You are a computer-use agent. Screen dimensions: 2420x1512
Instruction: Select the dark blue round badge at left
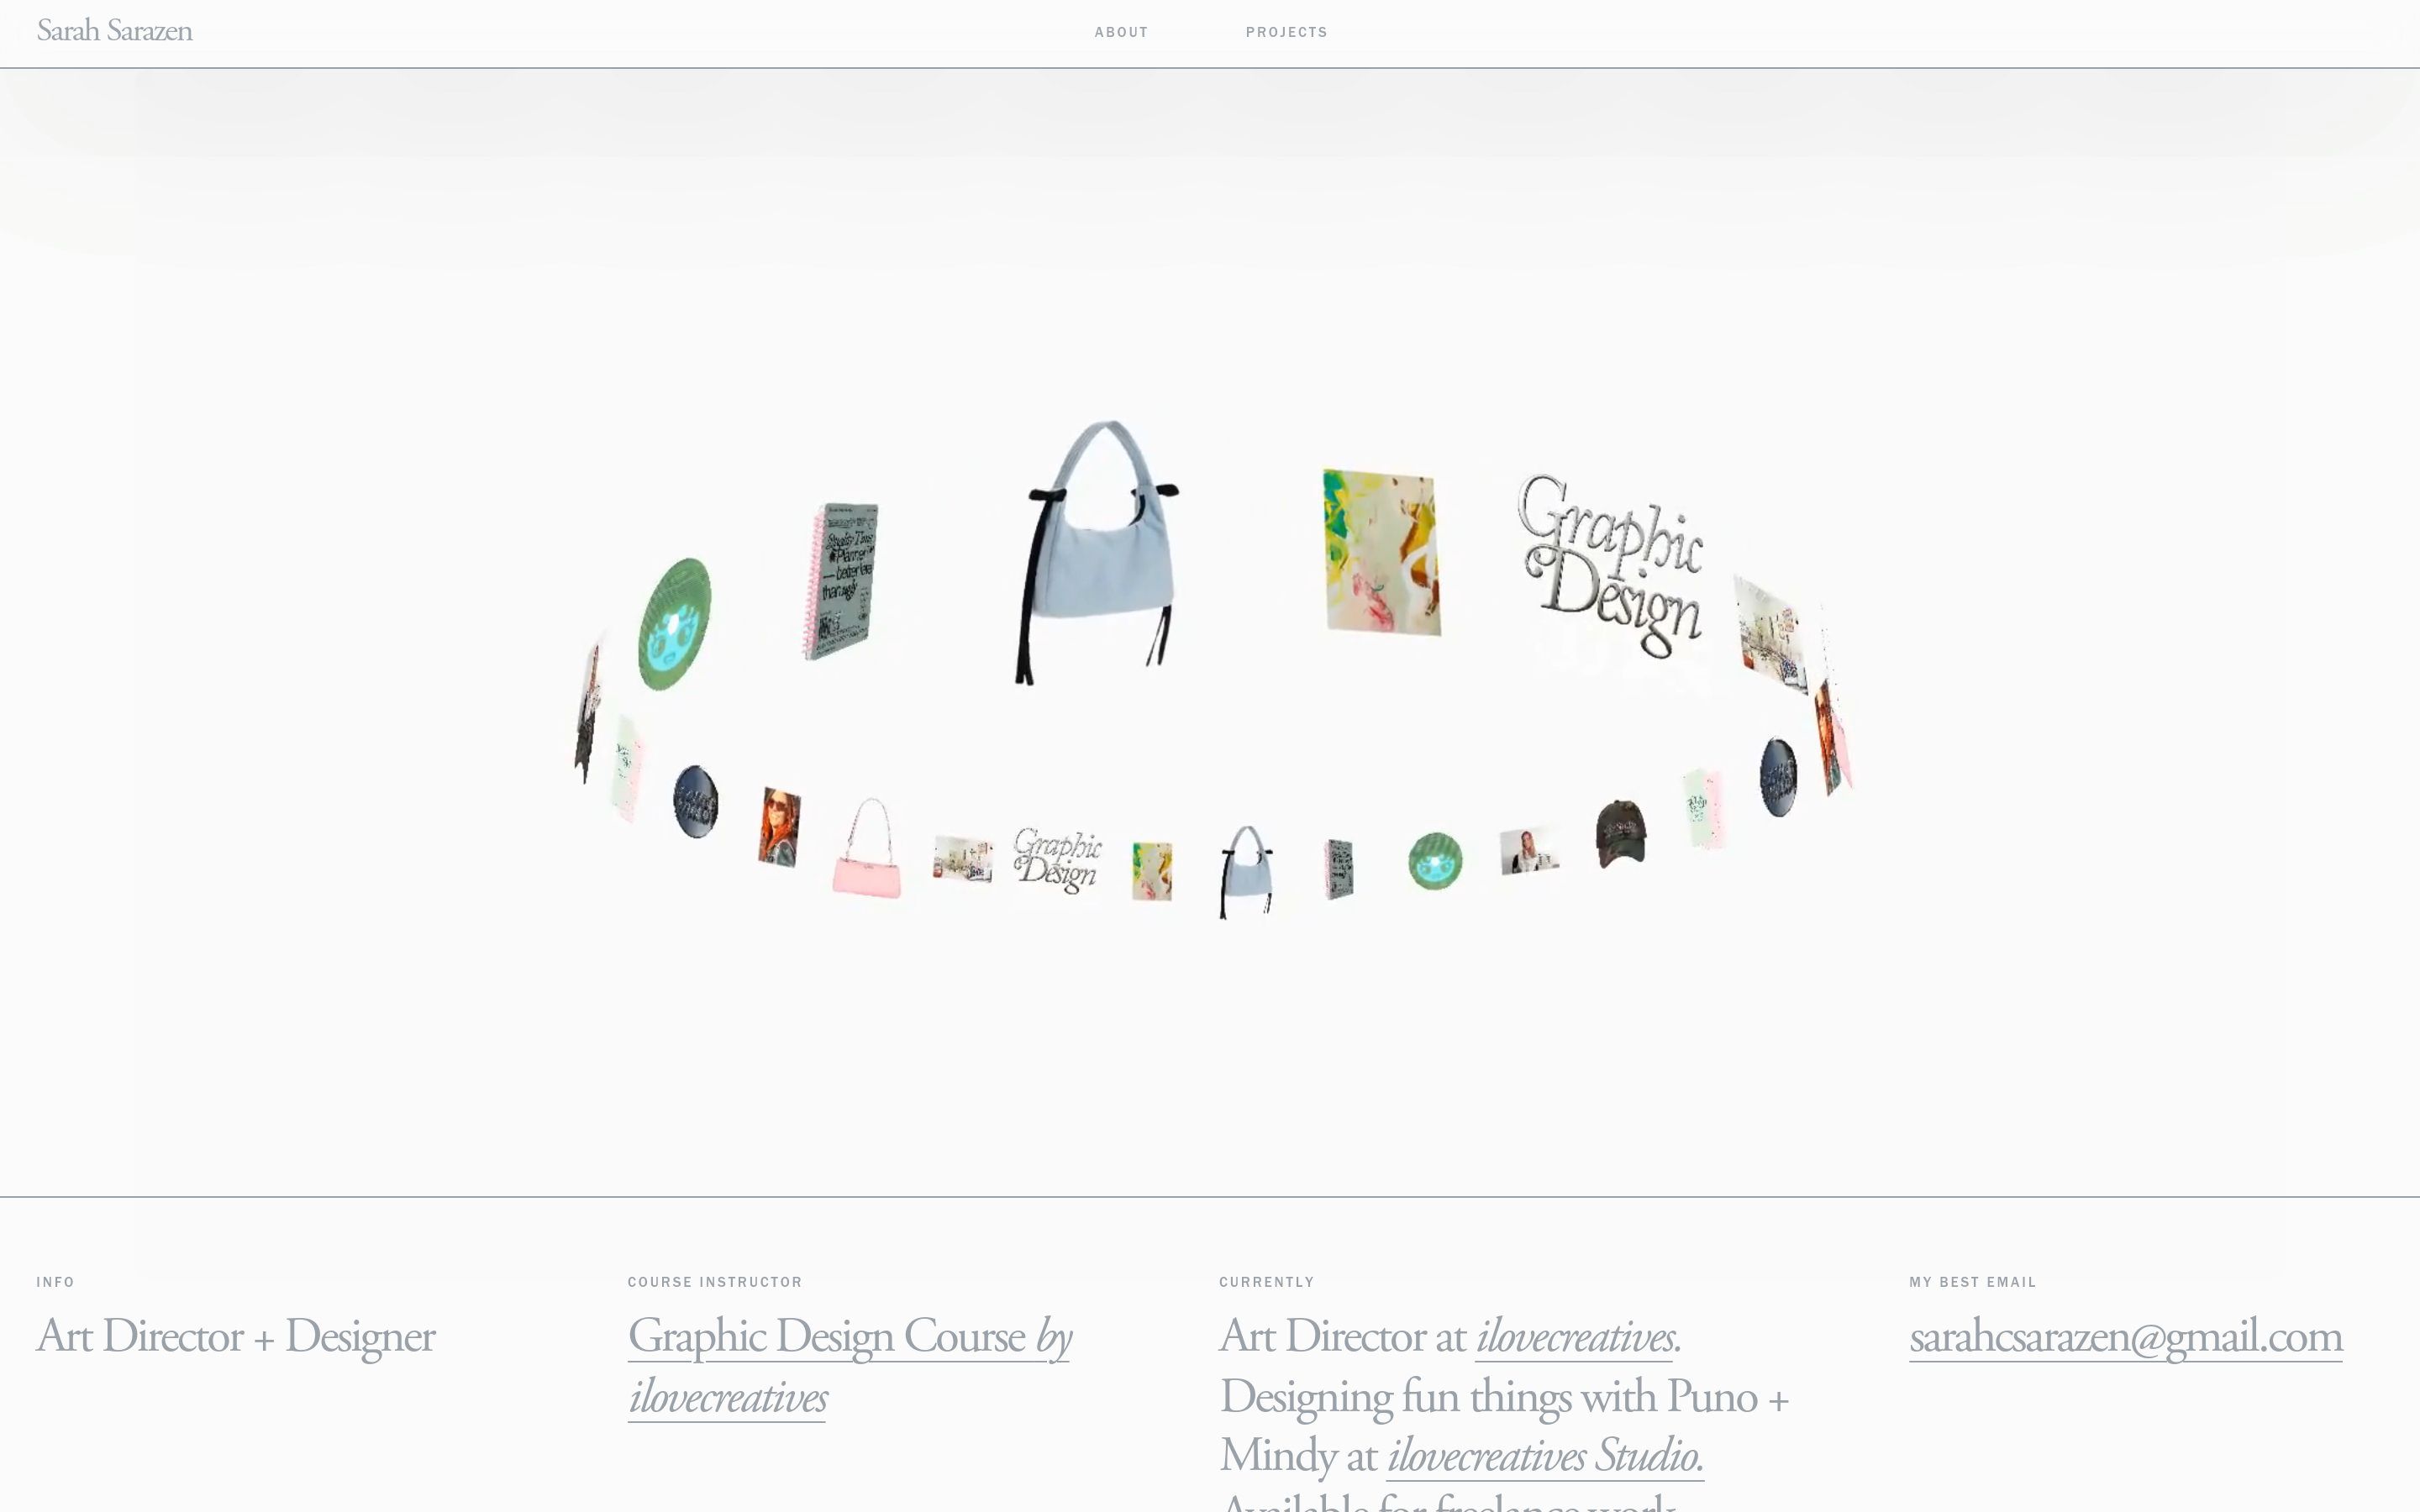coord(695,801)
